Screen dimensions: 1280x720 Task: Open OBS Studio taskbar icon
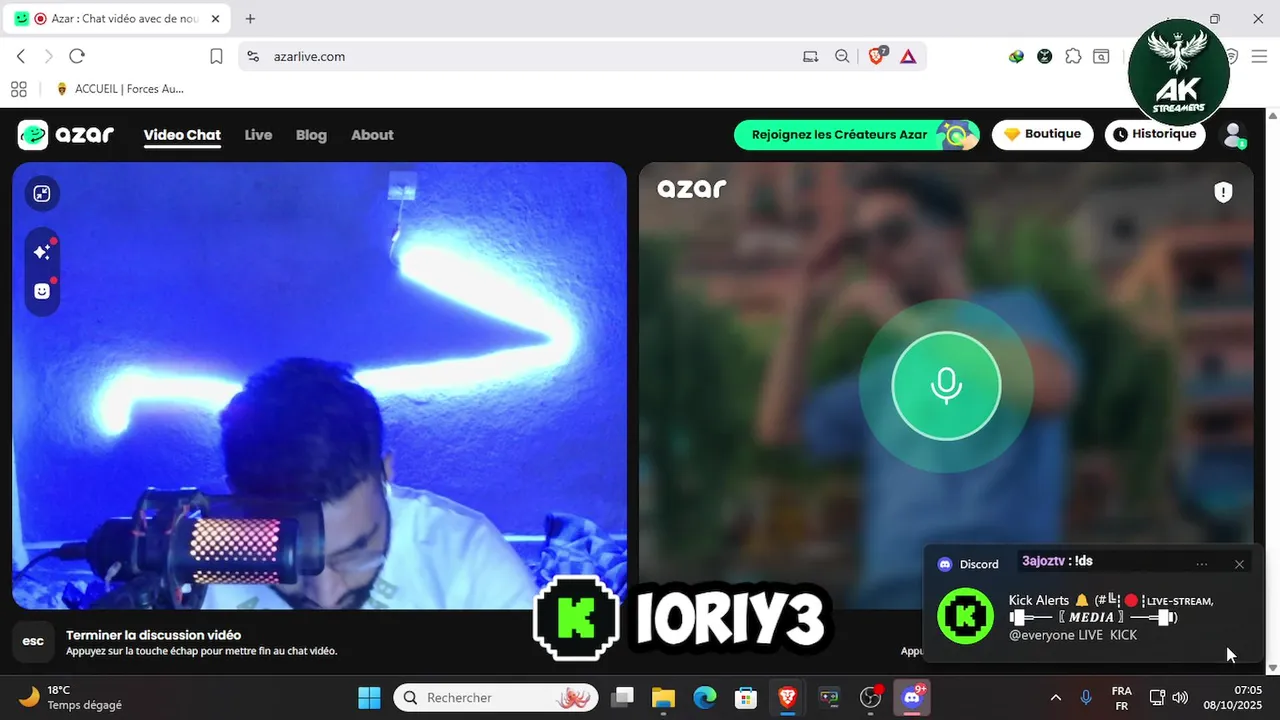click(870, 697)
